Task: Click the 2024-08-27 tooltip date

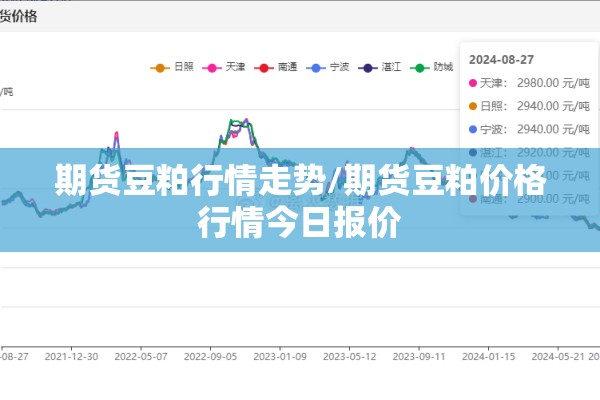Action: tap(501, 60)
